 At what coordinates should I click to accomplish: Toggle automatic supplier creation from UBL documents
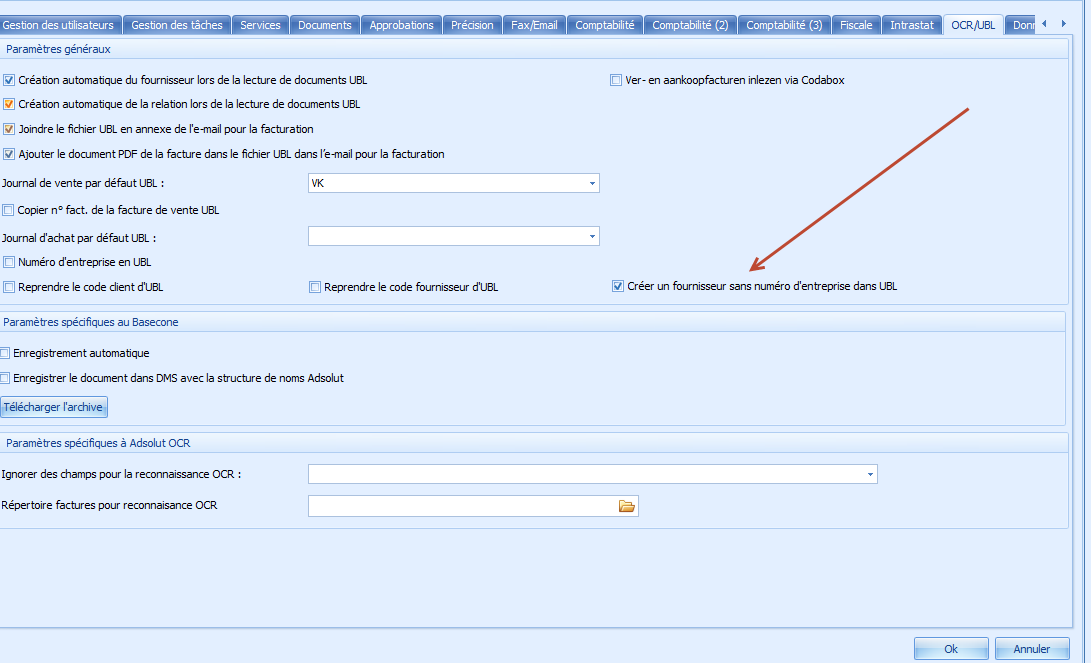click(x=9, y=80)
